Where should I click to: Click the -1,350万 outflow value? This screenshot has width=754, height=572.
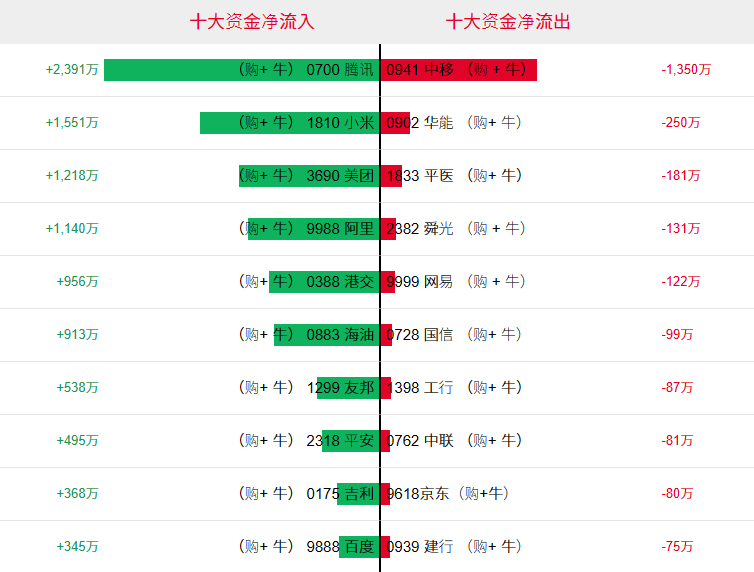[x=686, y=70]
